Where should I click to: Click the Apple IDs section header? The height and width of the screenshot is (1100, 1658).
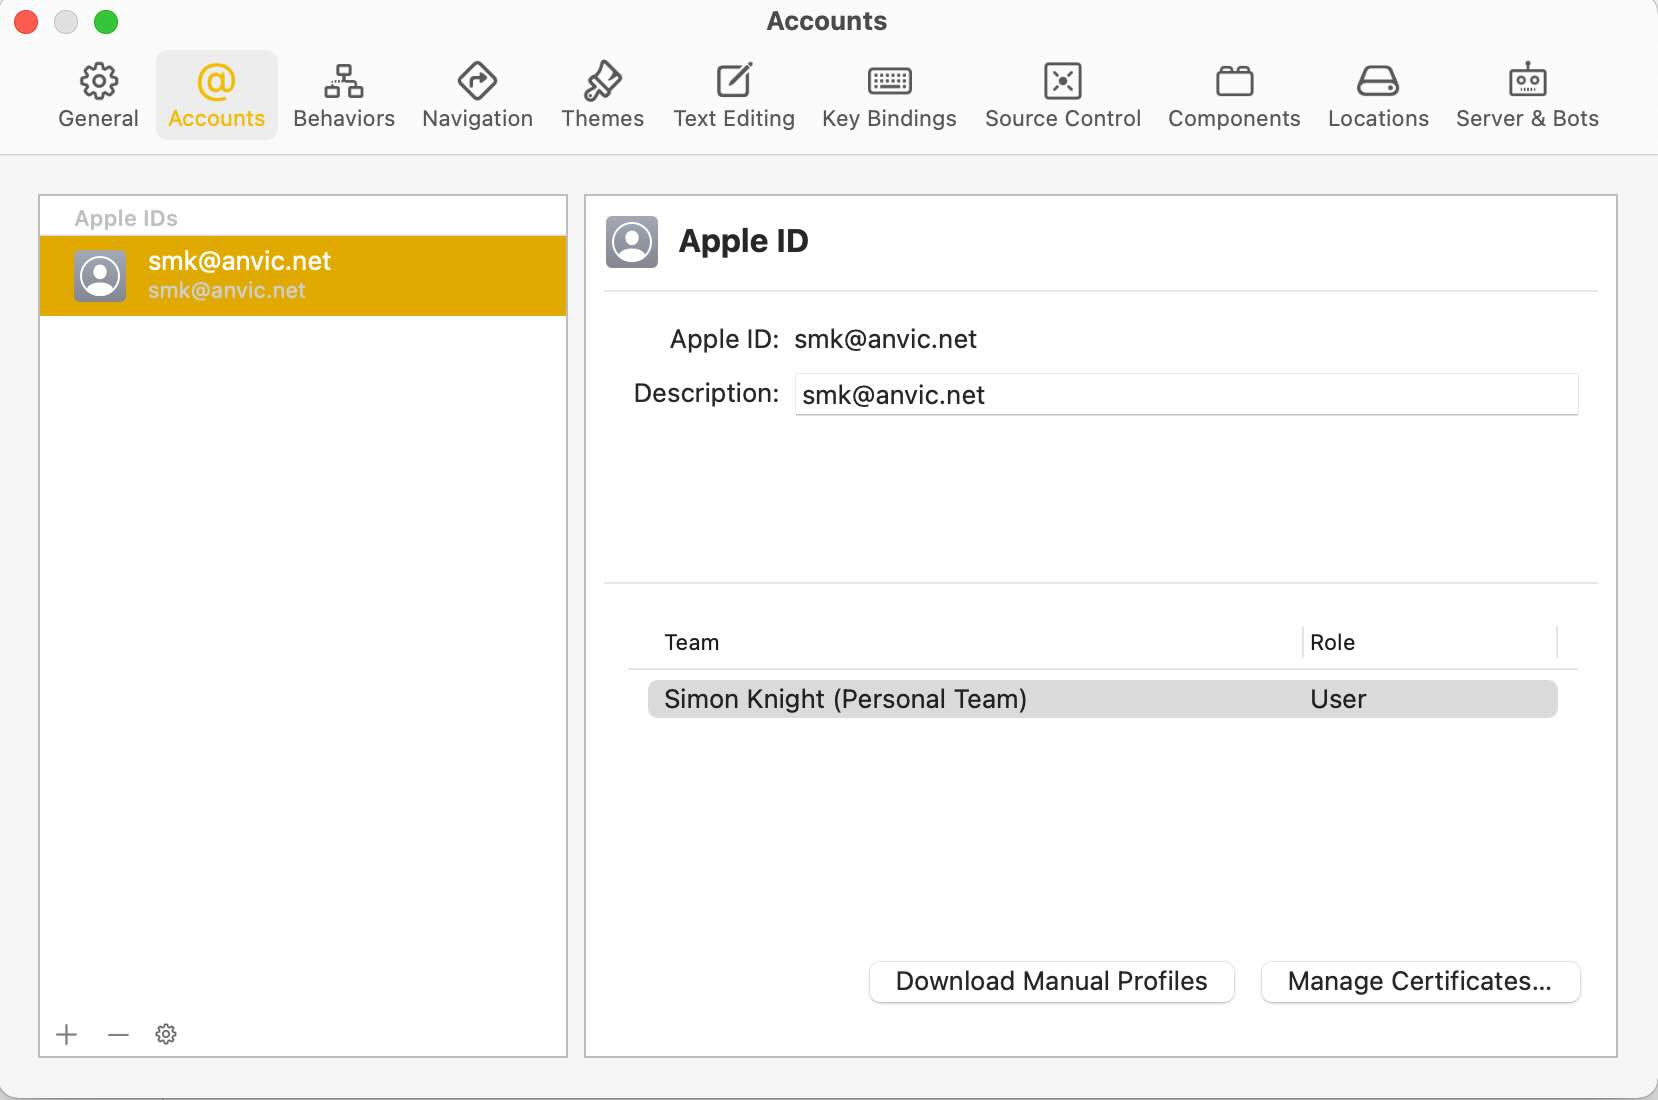tap(126, 218)
